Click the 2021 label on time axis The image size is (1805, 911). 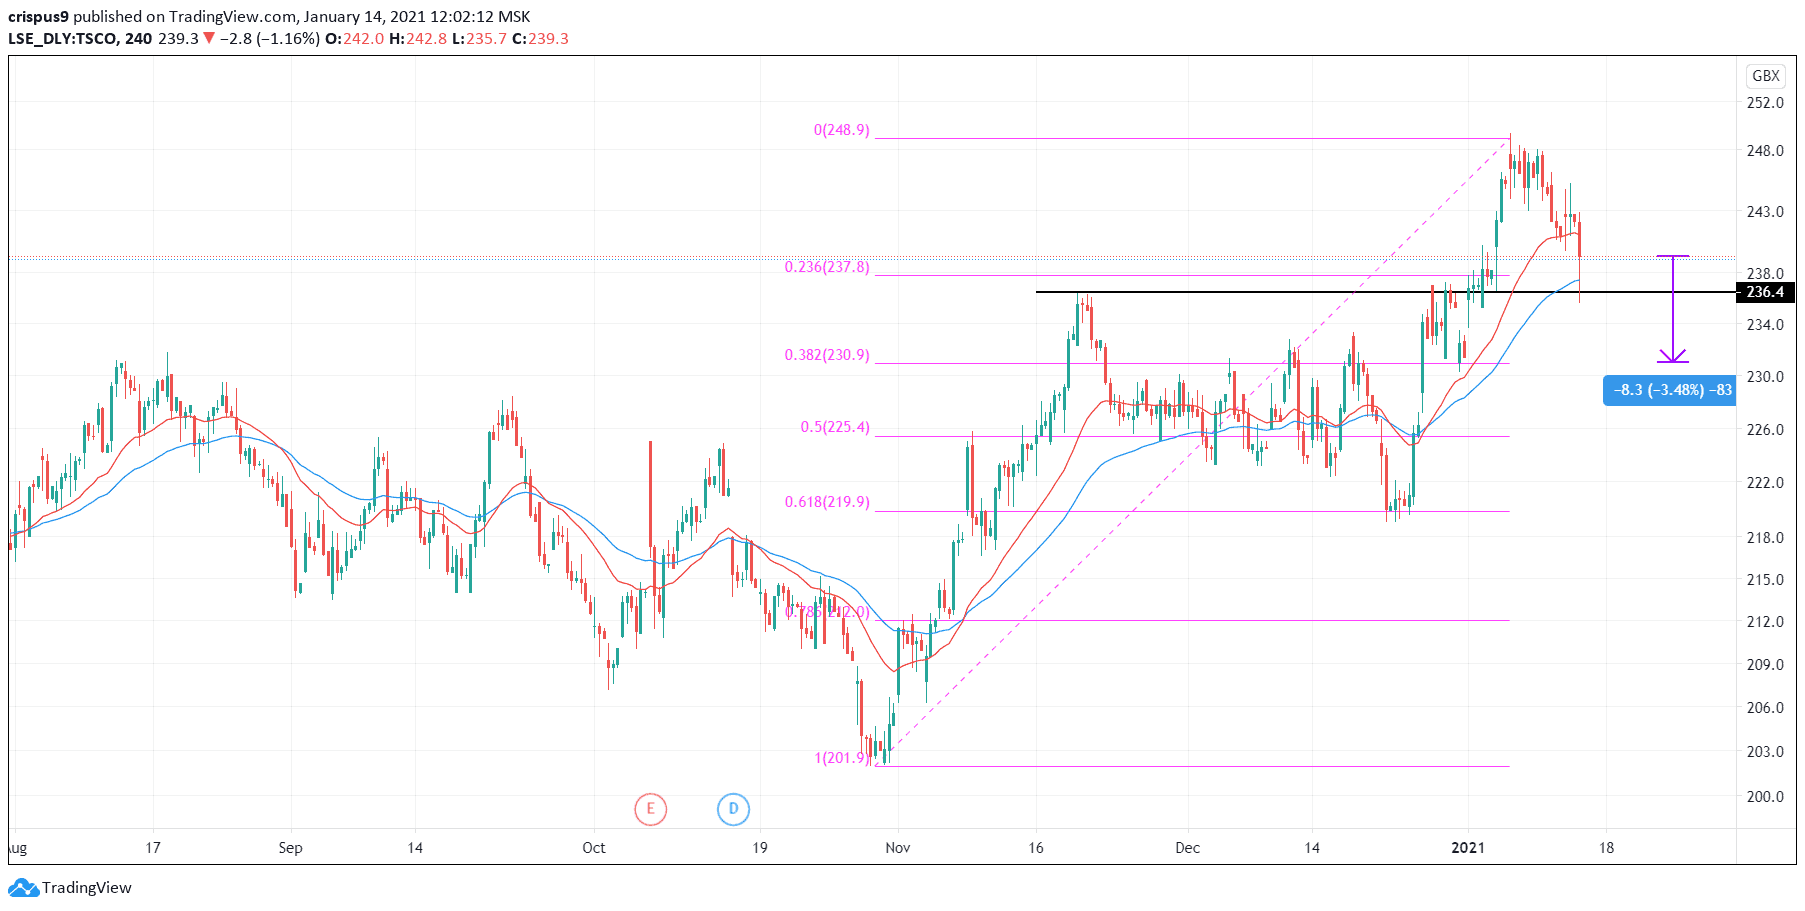(1468, 848)
